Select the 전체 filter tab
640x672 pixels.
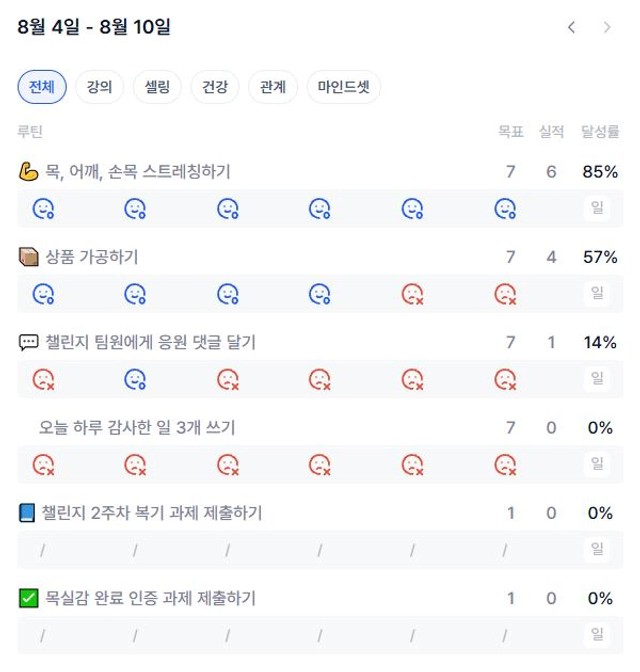(x=42, y=87)
